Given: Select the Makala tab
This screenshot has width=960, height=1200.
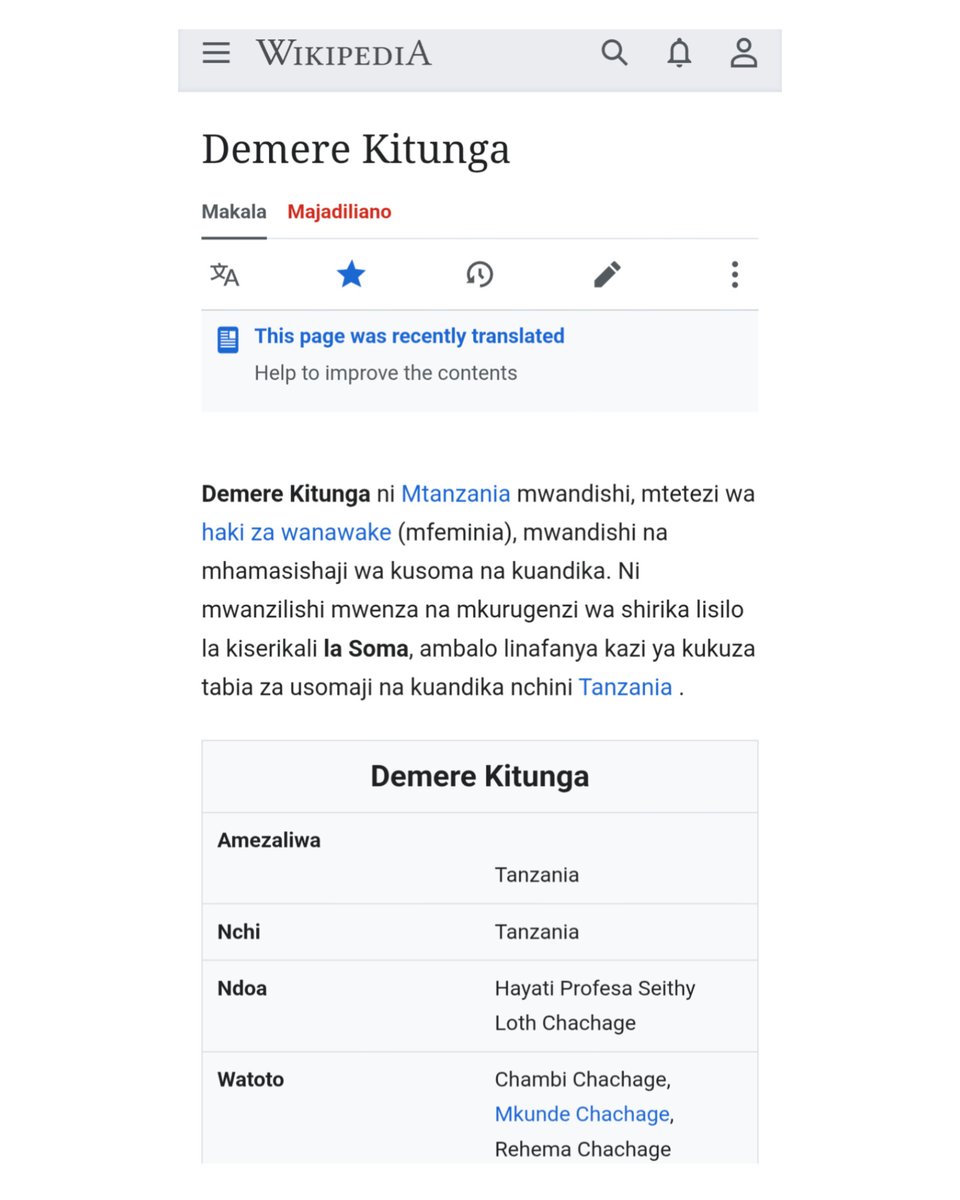Looking at the screenshot, I should coord(233,212).
